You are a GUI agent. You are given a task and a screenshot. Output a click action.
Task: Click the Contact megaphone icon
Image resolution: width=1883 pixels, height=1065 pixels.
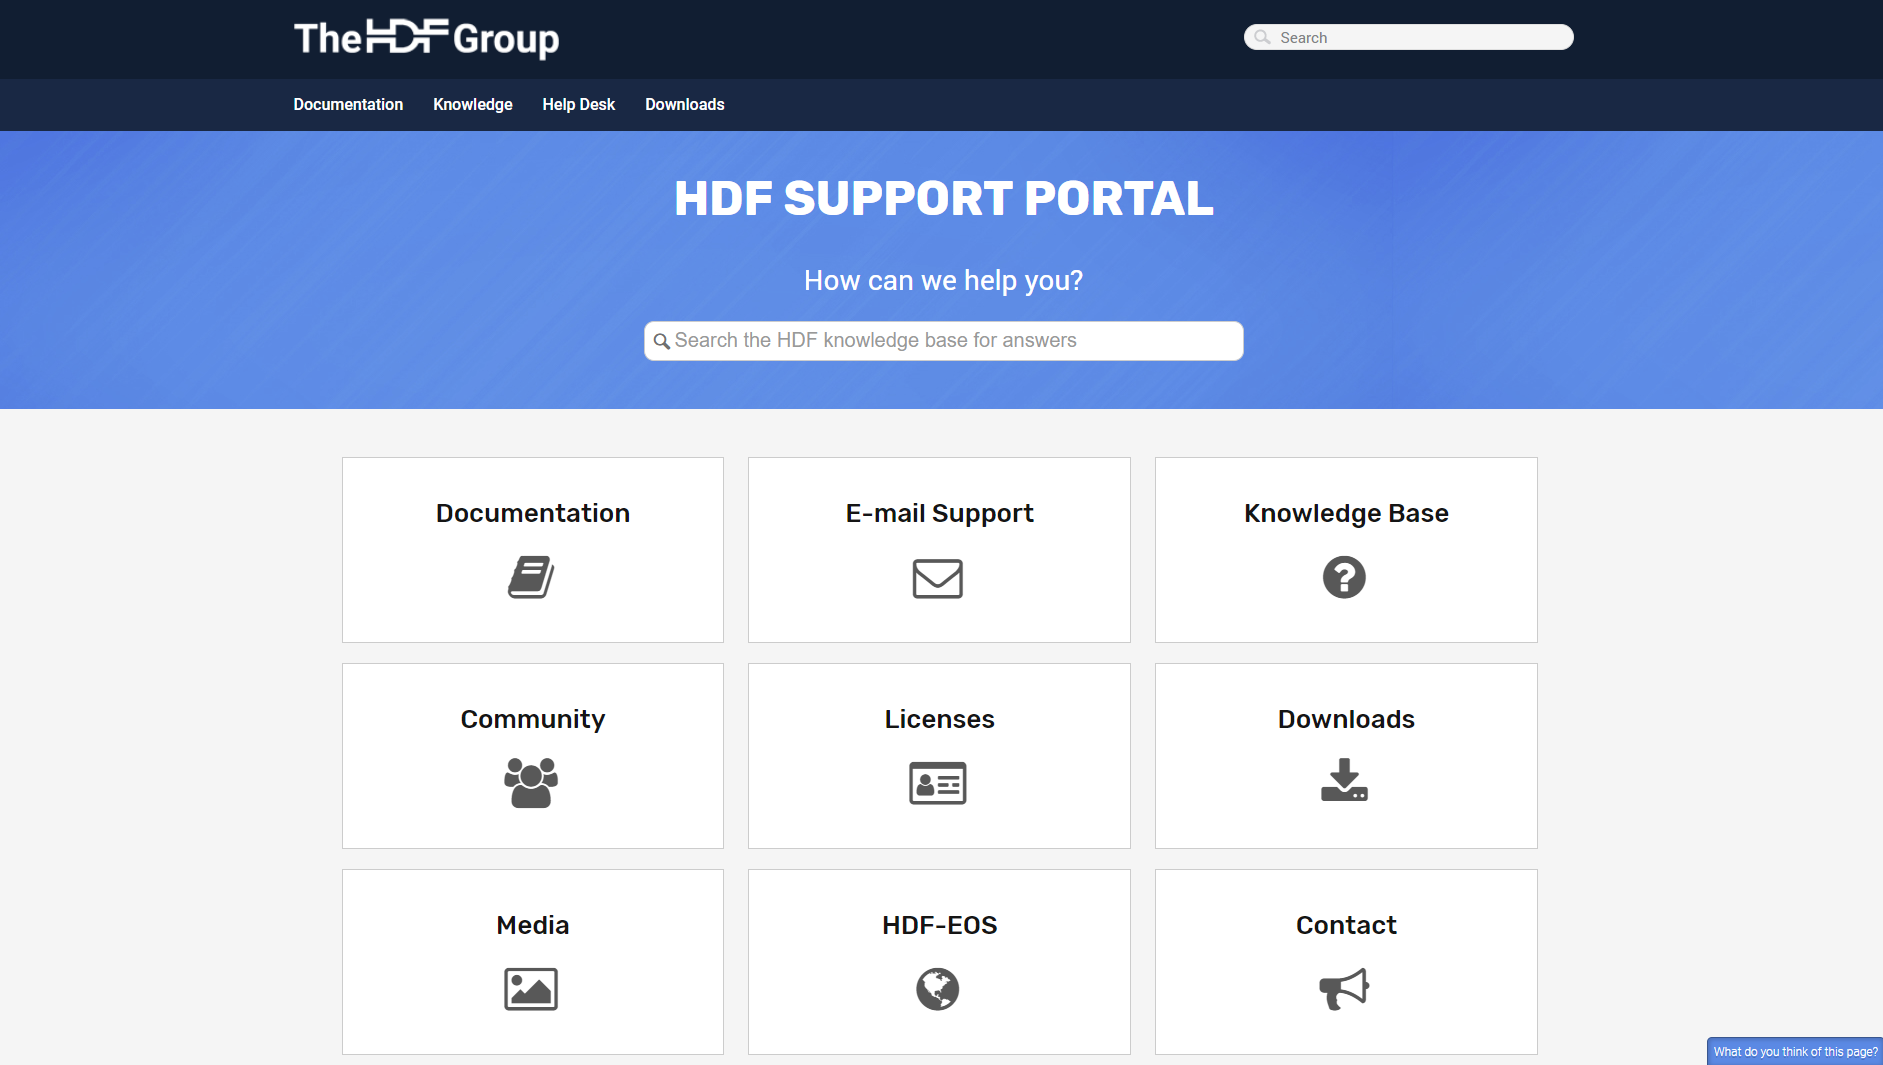pos(1344,989)
